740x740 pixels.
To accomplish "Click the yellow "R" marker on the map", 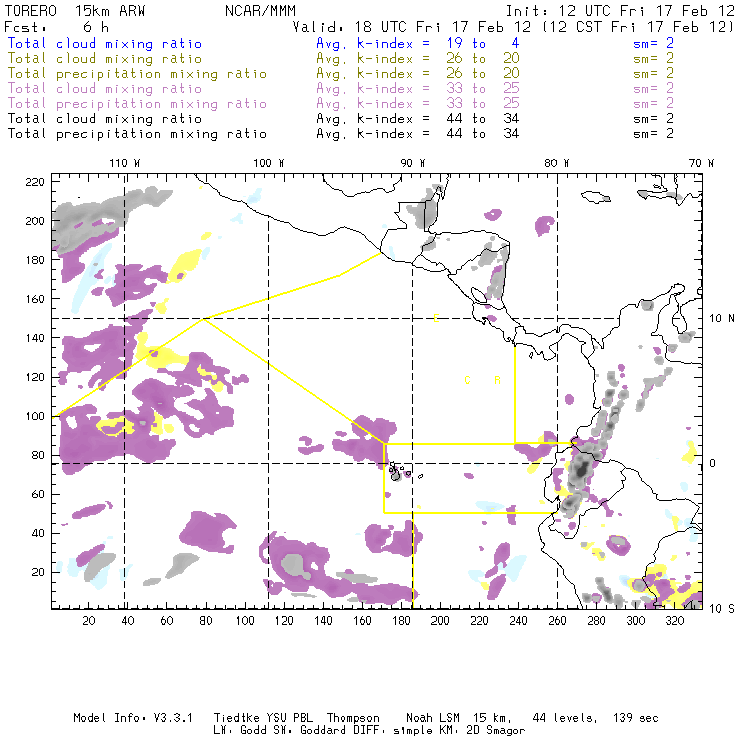I will [497, 380].
